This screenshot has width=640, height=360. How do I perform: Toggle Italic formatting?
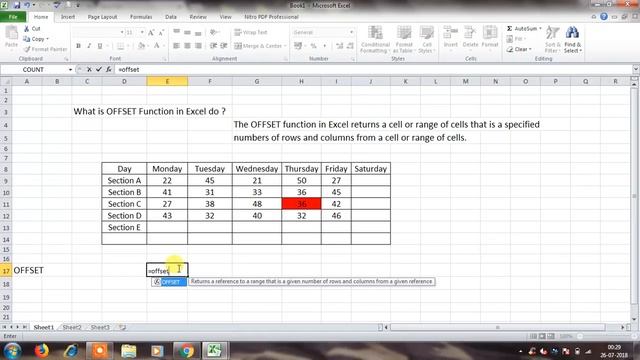(89, 46)
